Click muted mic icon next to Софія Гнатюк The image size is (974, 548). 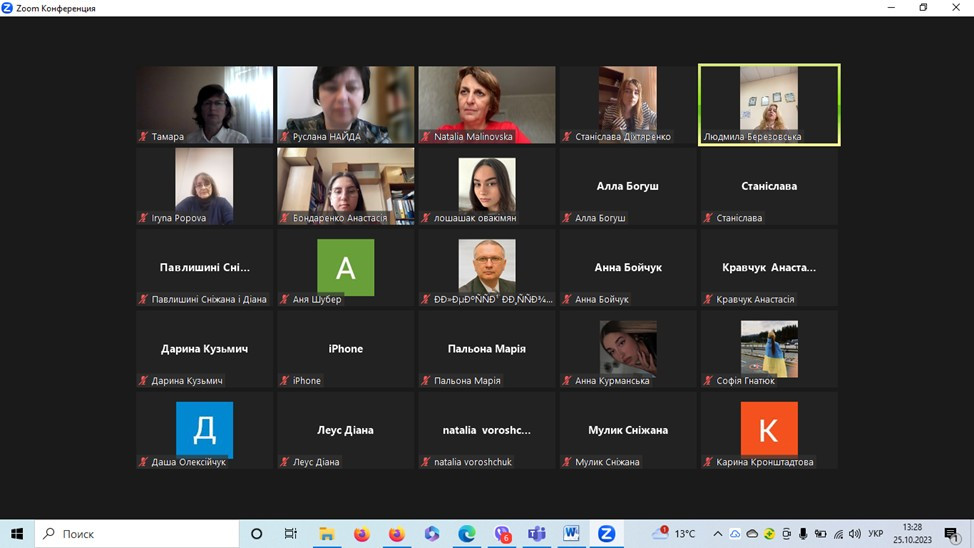coord(708,381)
